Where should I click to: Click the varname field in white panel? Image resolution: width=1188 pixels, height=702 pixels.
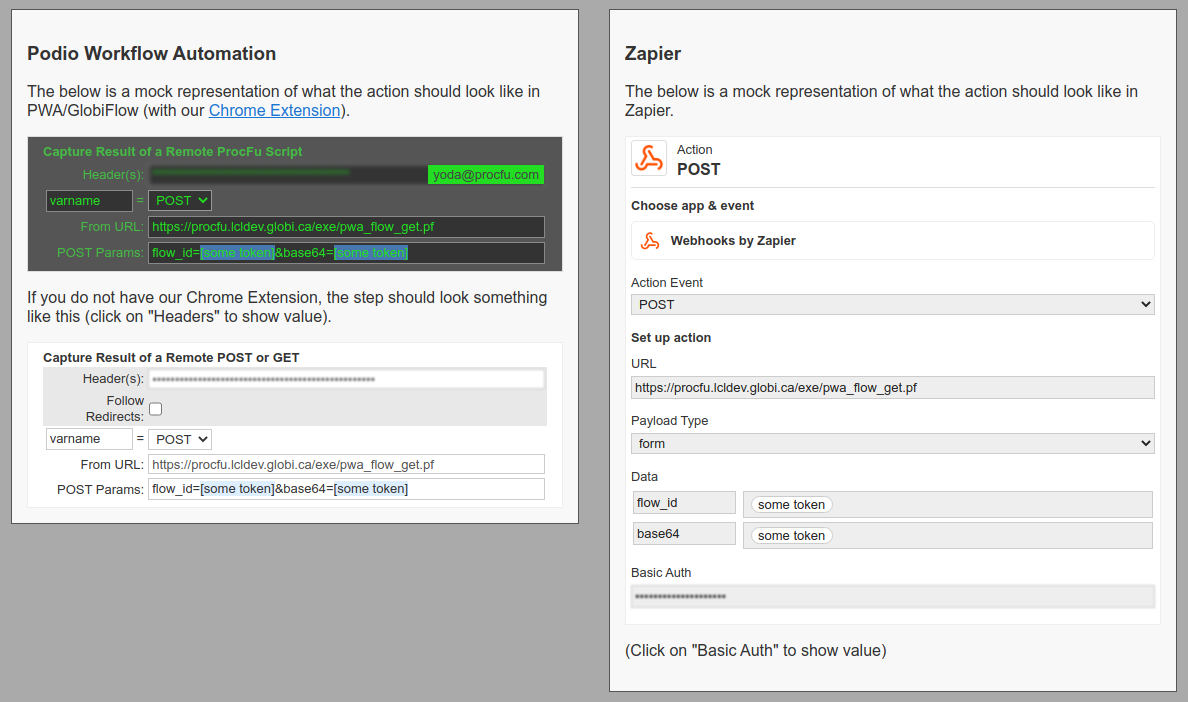(89, 439)
